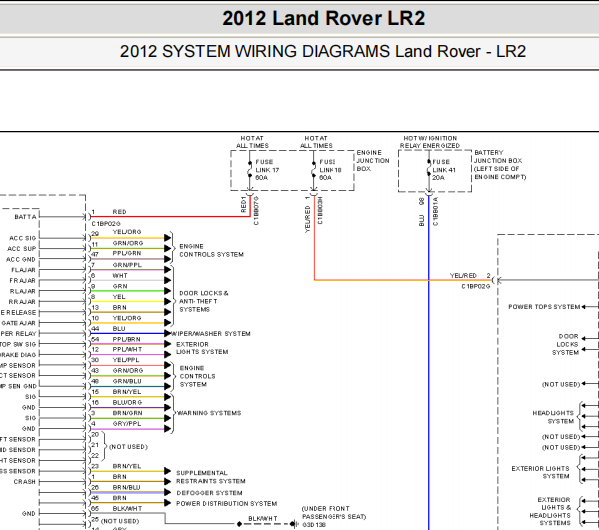Click the "YEL/ORG" wire label at pin 29
This screenshot has height=530, width=599.
click(x=127, y=232)
